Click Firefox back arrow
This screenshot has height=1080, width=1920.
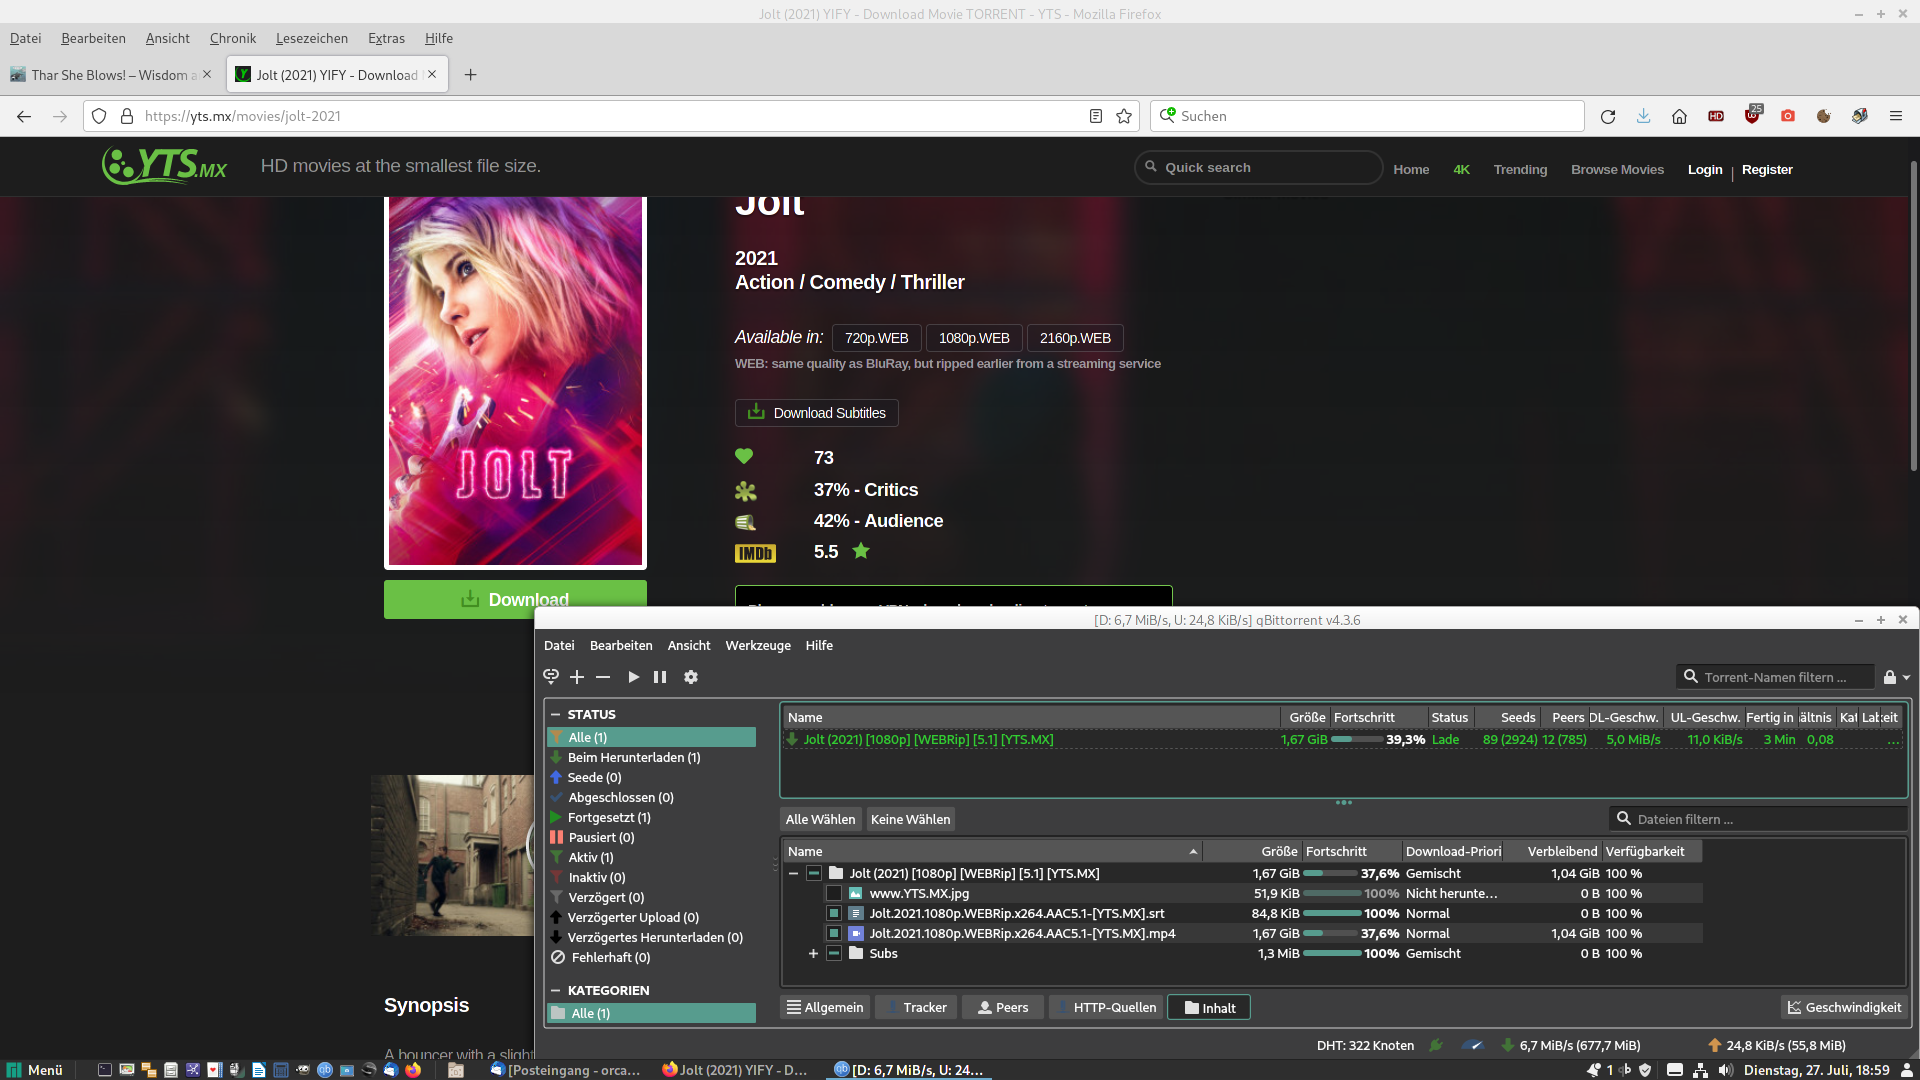point(24,116)
